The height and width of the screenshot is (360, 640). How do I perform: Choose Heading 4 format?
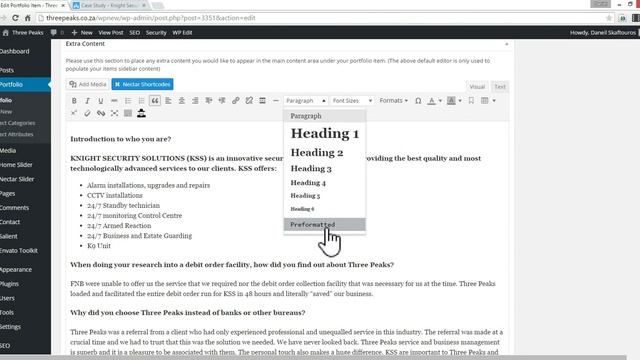(x=324, y=183)
